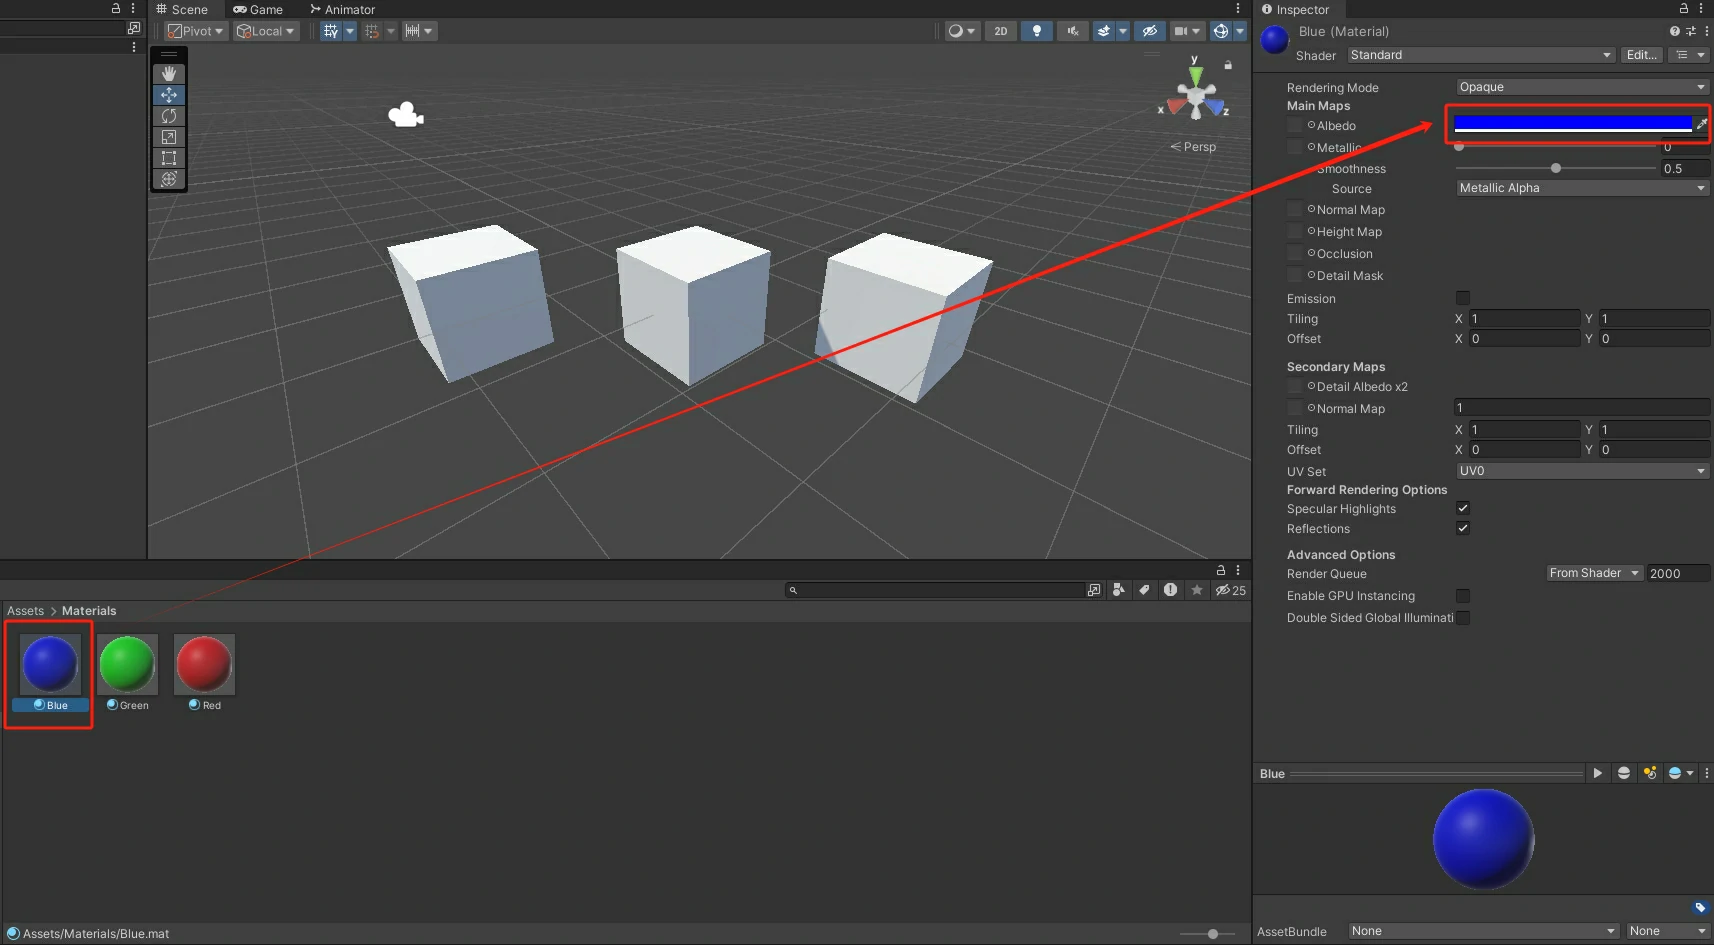Lock the Inspector panel
This screenshot has height=945, width=1714.
(x=1685, y=8)
